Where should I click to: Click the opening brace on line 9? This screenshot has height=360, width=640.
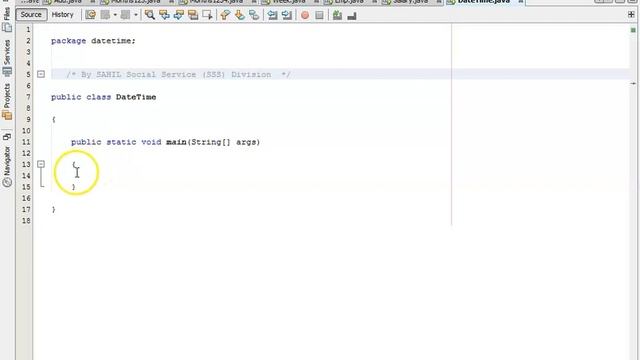click(x=53, y=120)
